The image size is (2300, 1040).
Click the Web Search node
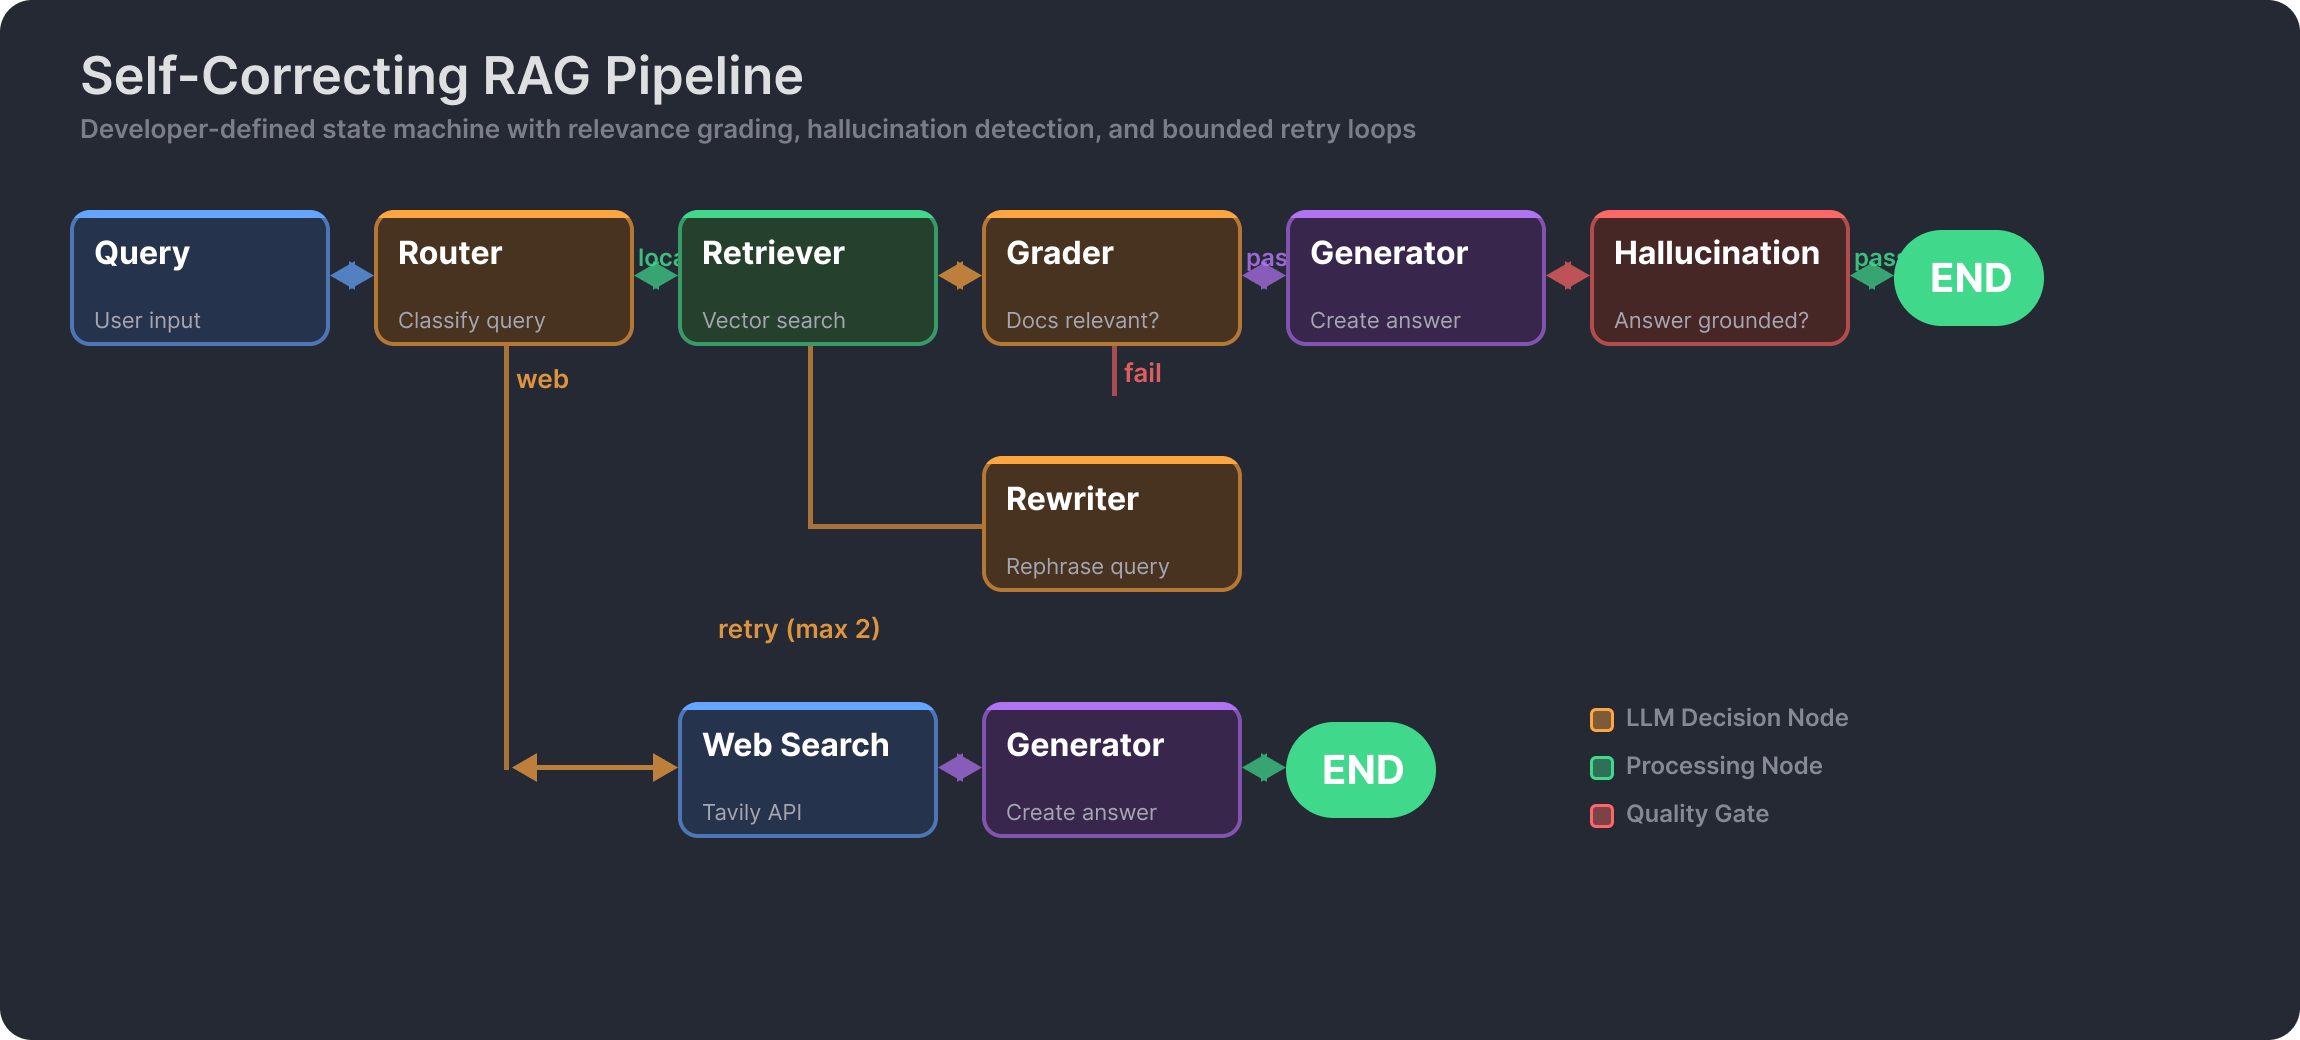tap(808, 770)
